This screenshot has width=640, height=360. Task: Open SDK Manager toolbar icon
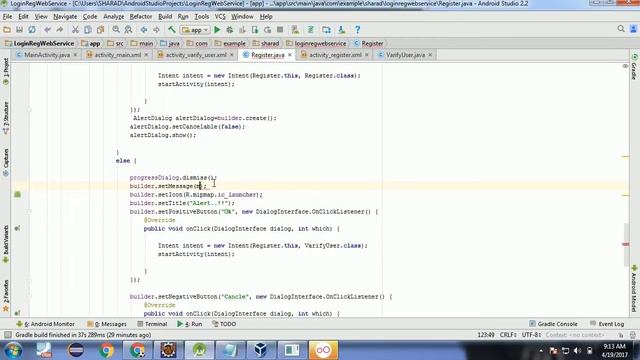(x=341, y=29)
